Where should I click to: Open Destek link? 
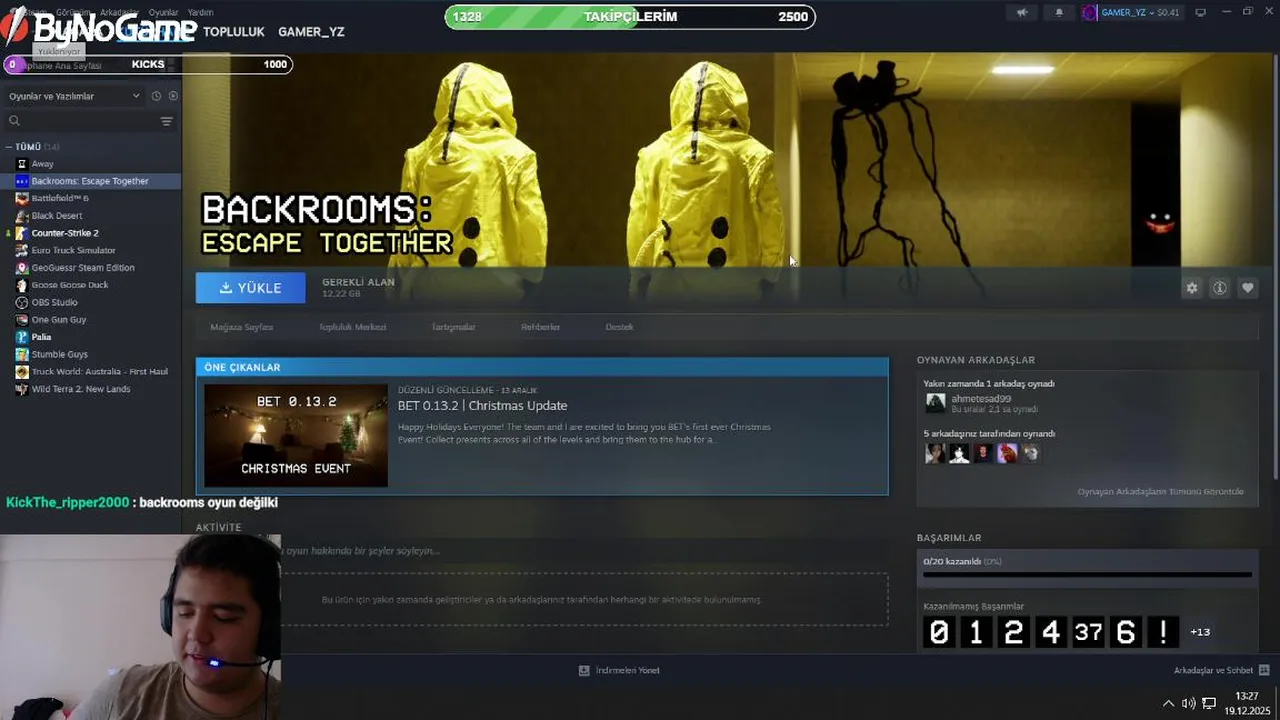coord(619,327)
